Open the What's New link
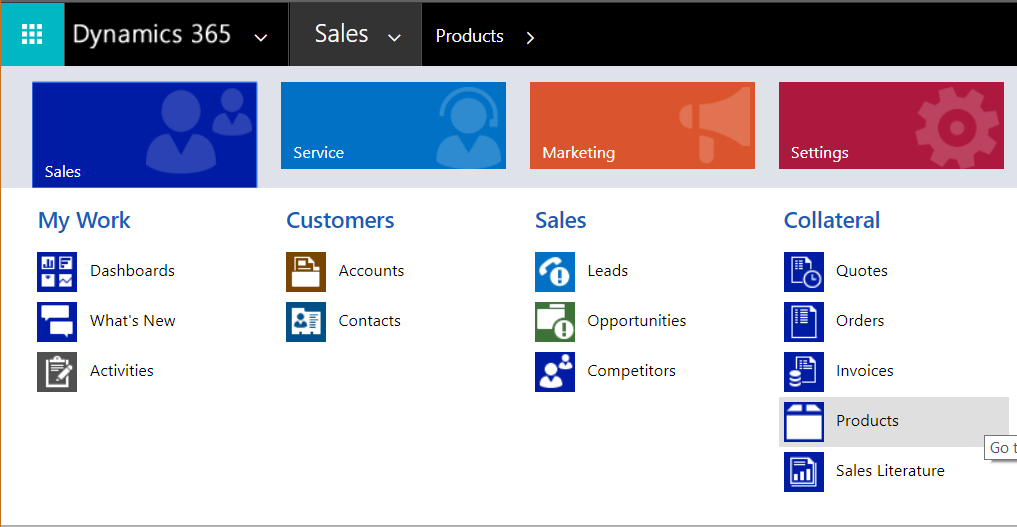This screenshot has width=1017, height=527. point(132,320)
